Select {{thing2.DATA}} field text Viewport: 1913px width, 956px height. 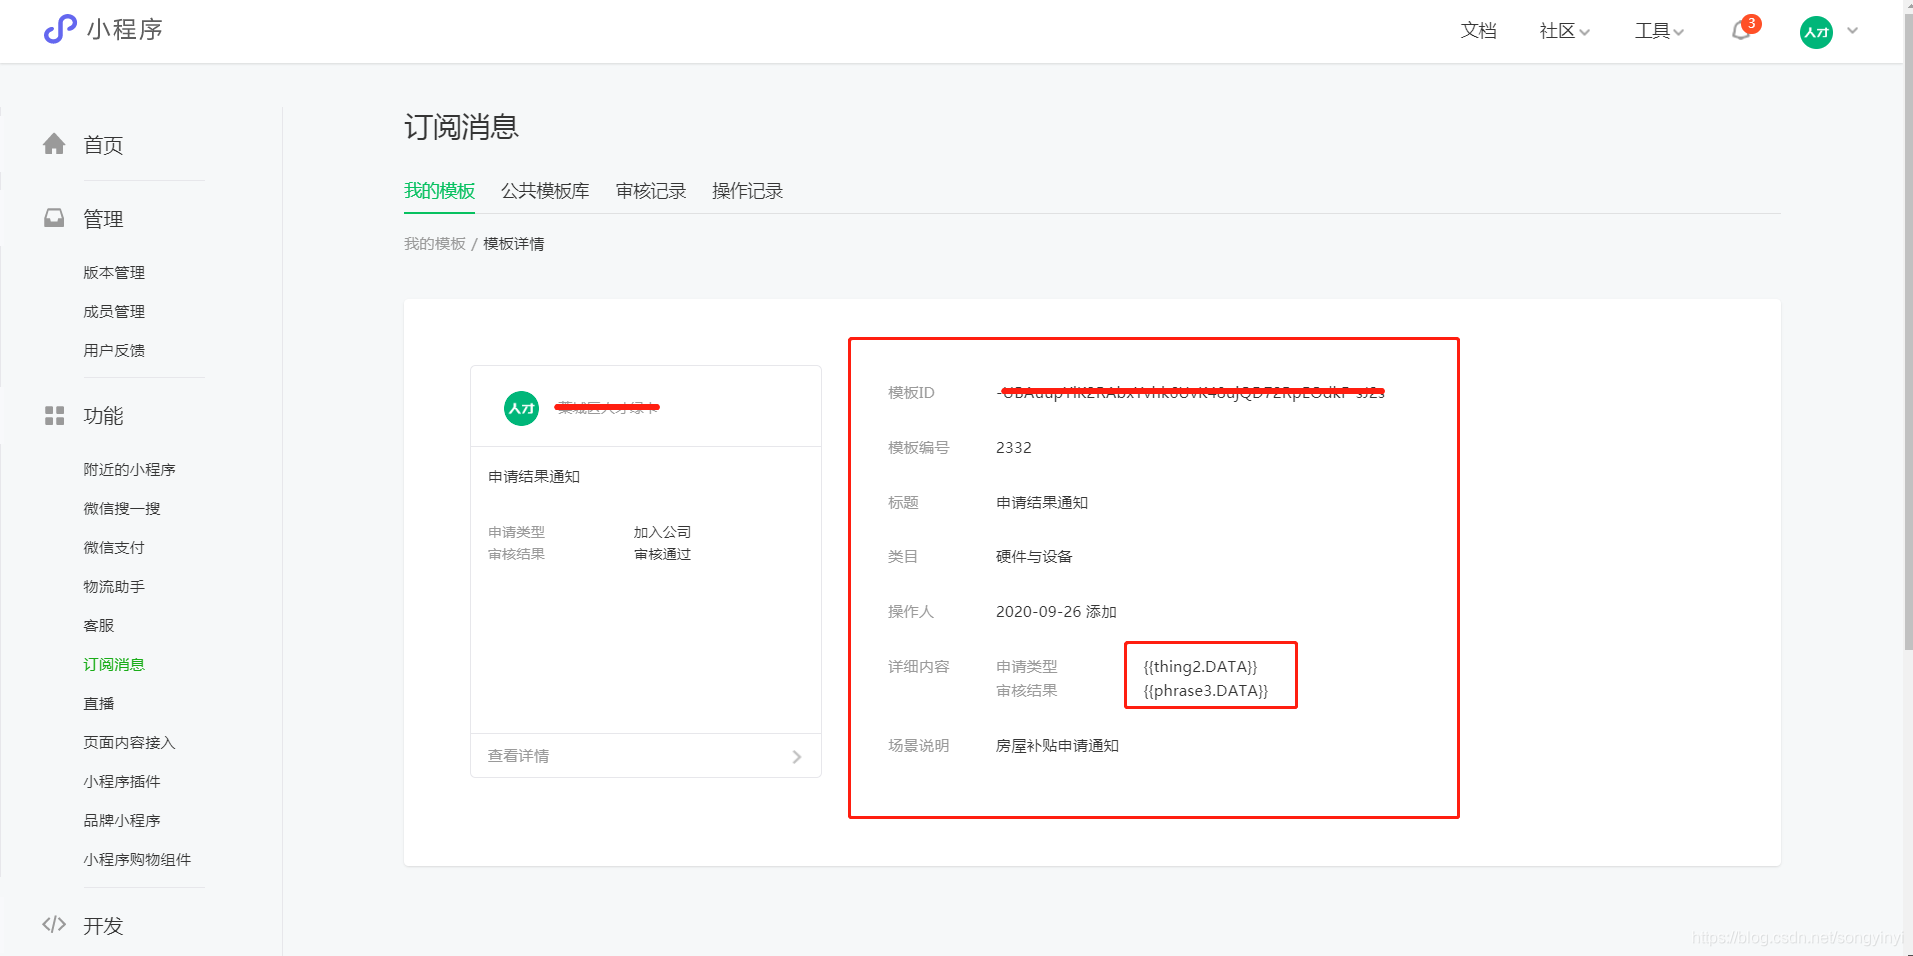tap(1200, 666)
